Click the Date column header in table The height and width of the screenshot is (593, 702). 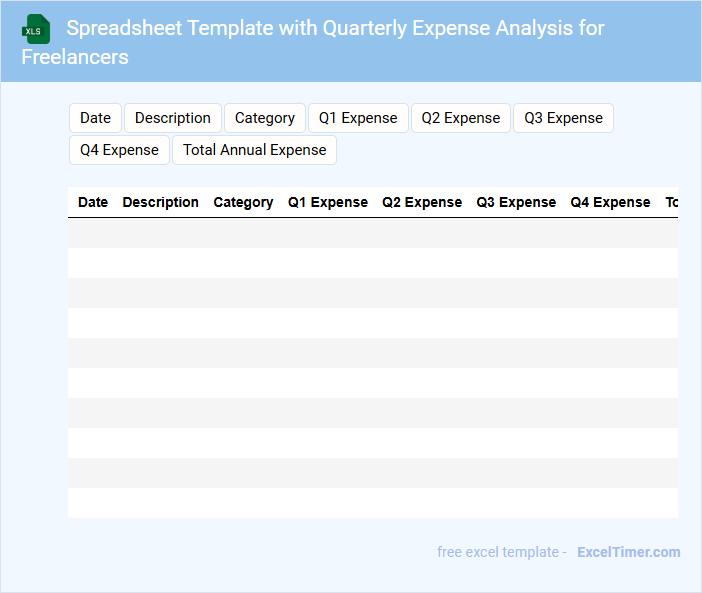(x=93, y=202)
